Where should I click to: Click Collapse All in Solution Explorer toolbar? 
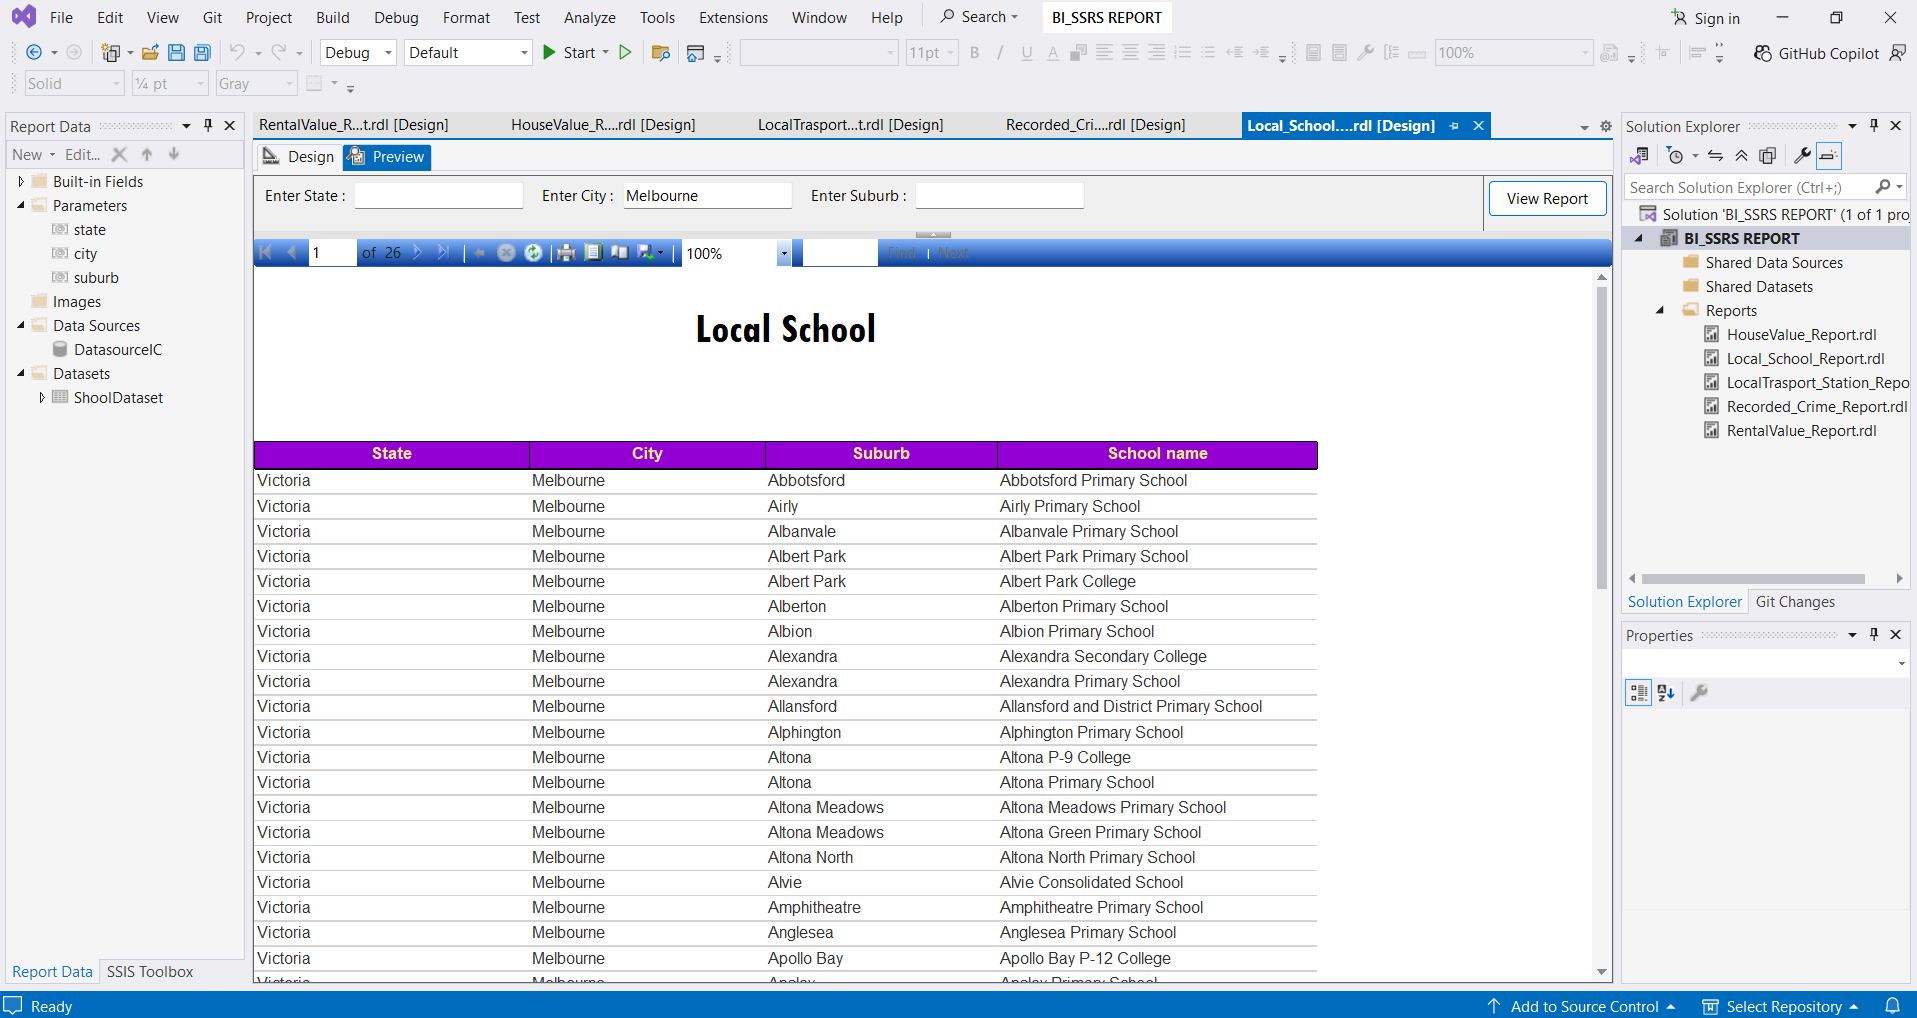(x=1742, y=156)
